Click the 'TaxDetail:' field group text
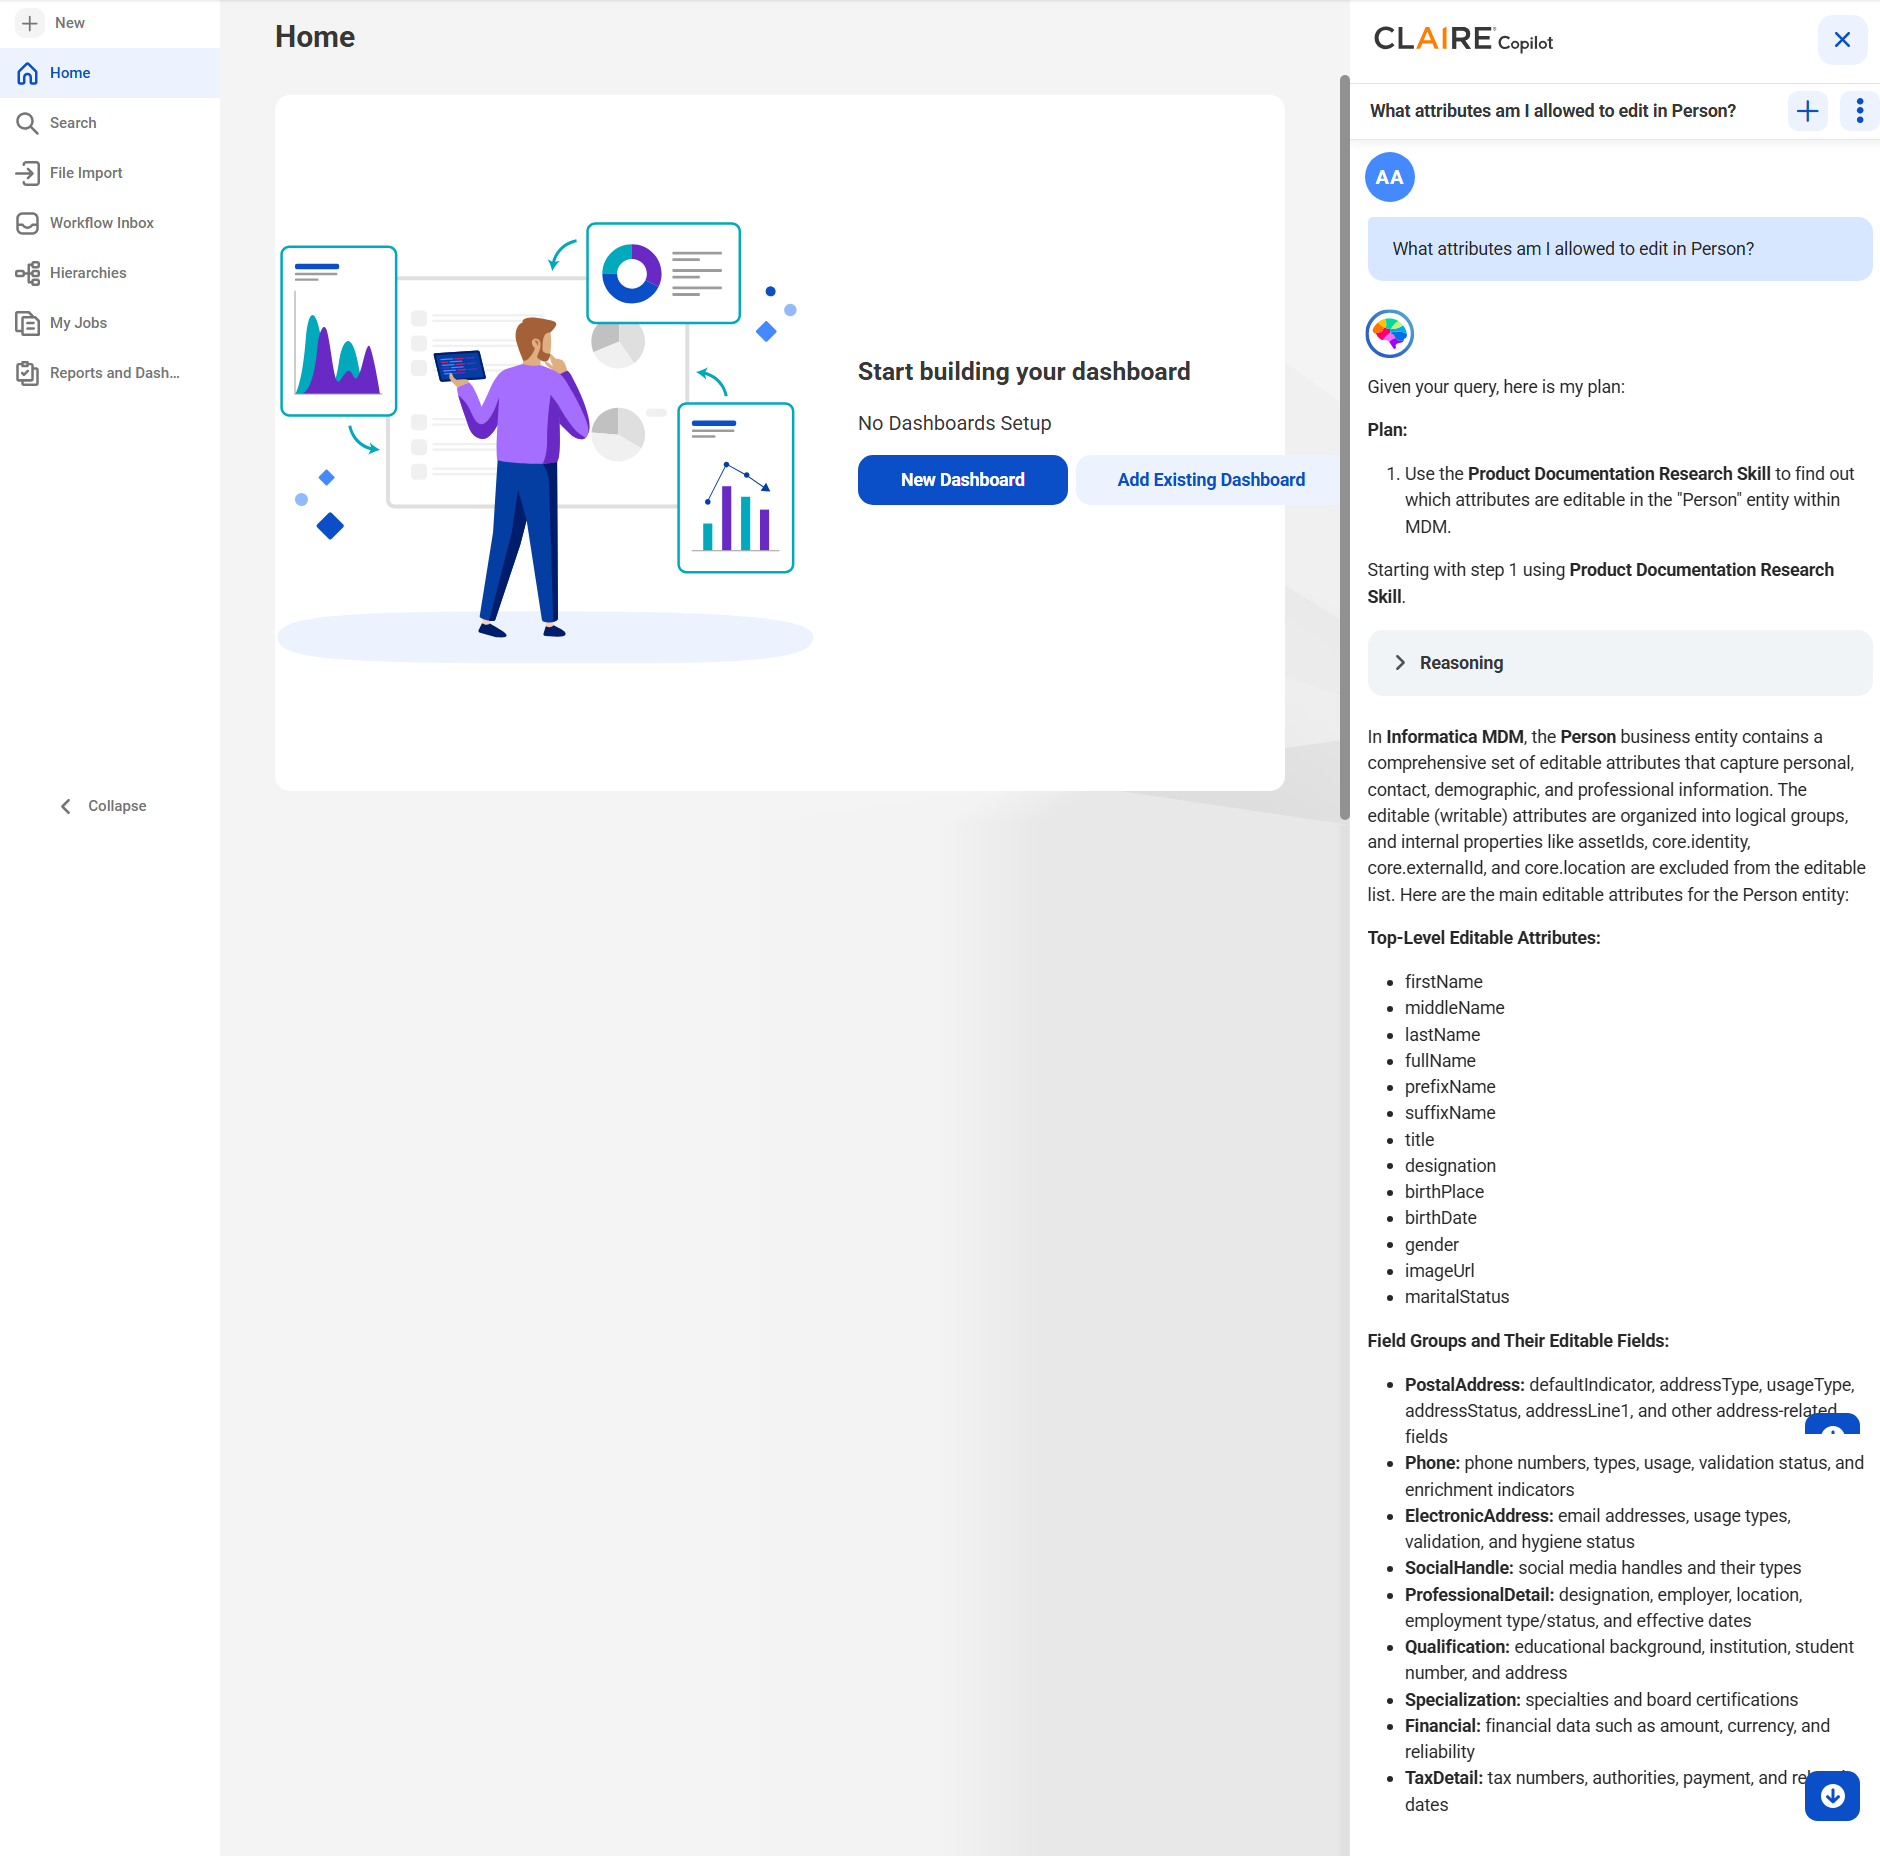Screen dimensions: 1880x1856 (1443, 1778)
